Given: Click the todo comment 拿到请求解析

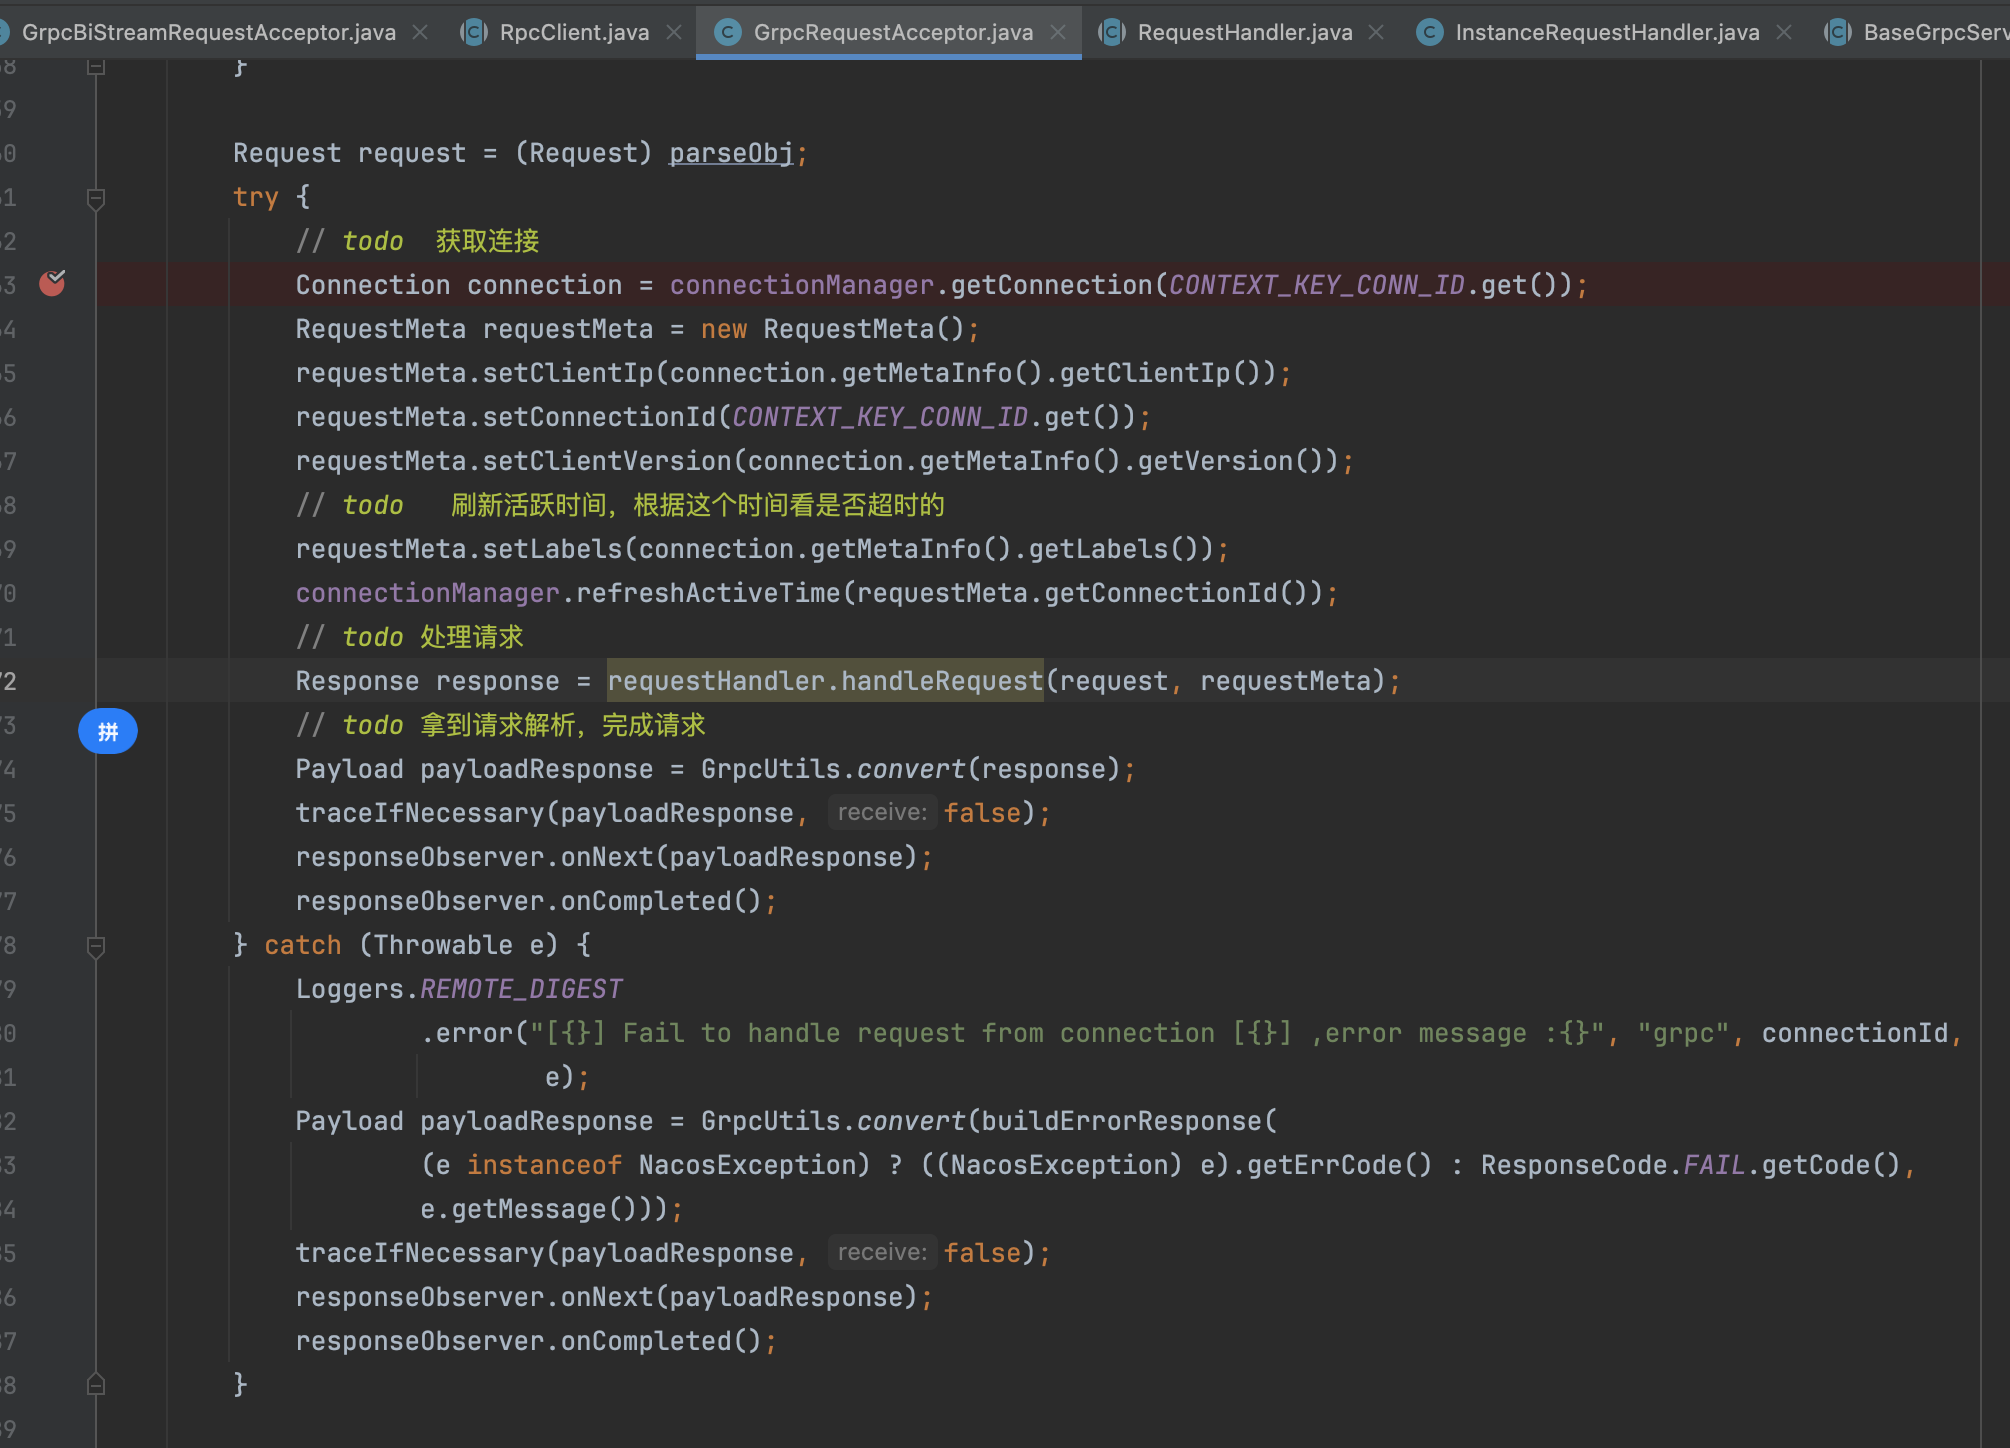Looking at the screenshot, I should pos(501,725).
